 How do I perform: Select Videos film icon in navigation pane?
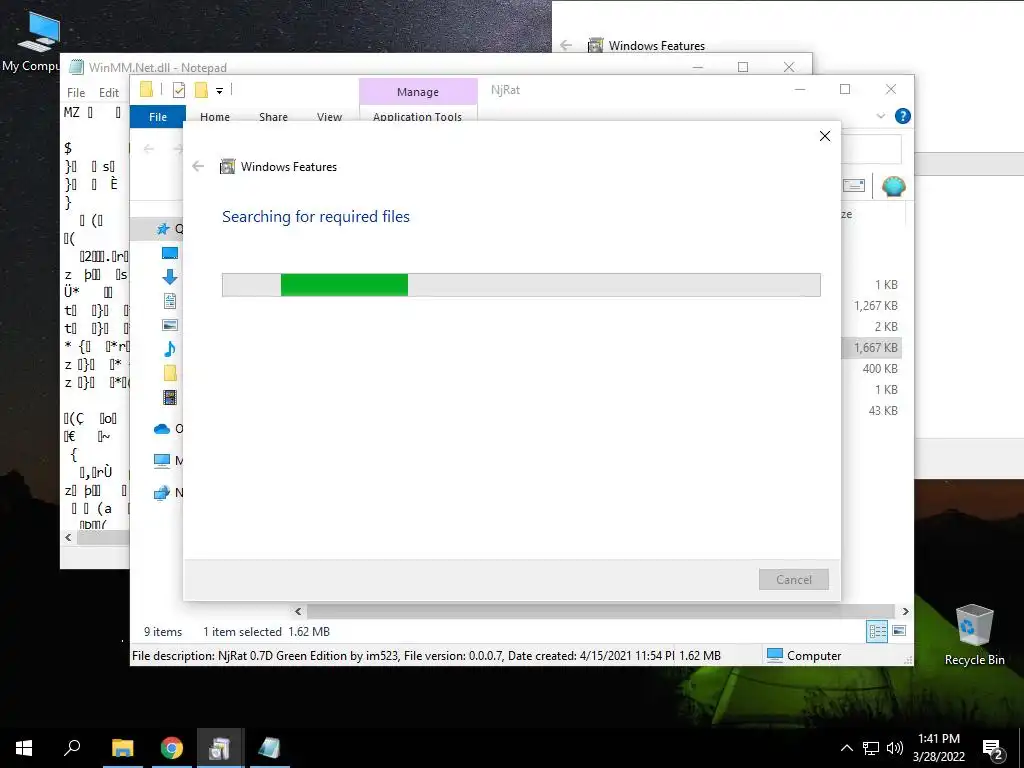point(170,397)
